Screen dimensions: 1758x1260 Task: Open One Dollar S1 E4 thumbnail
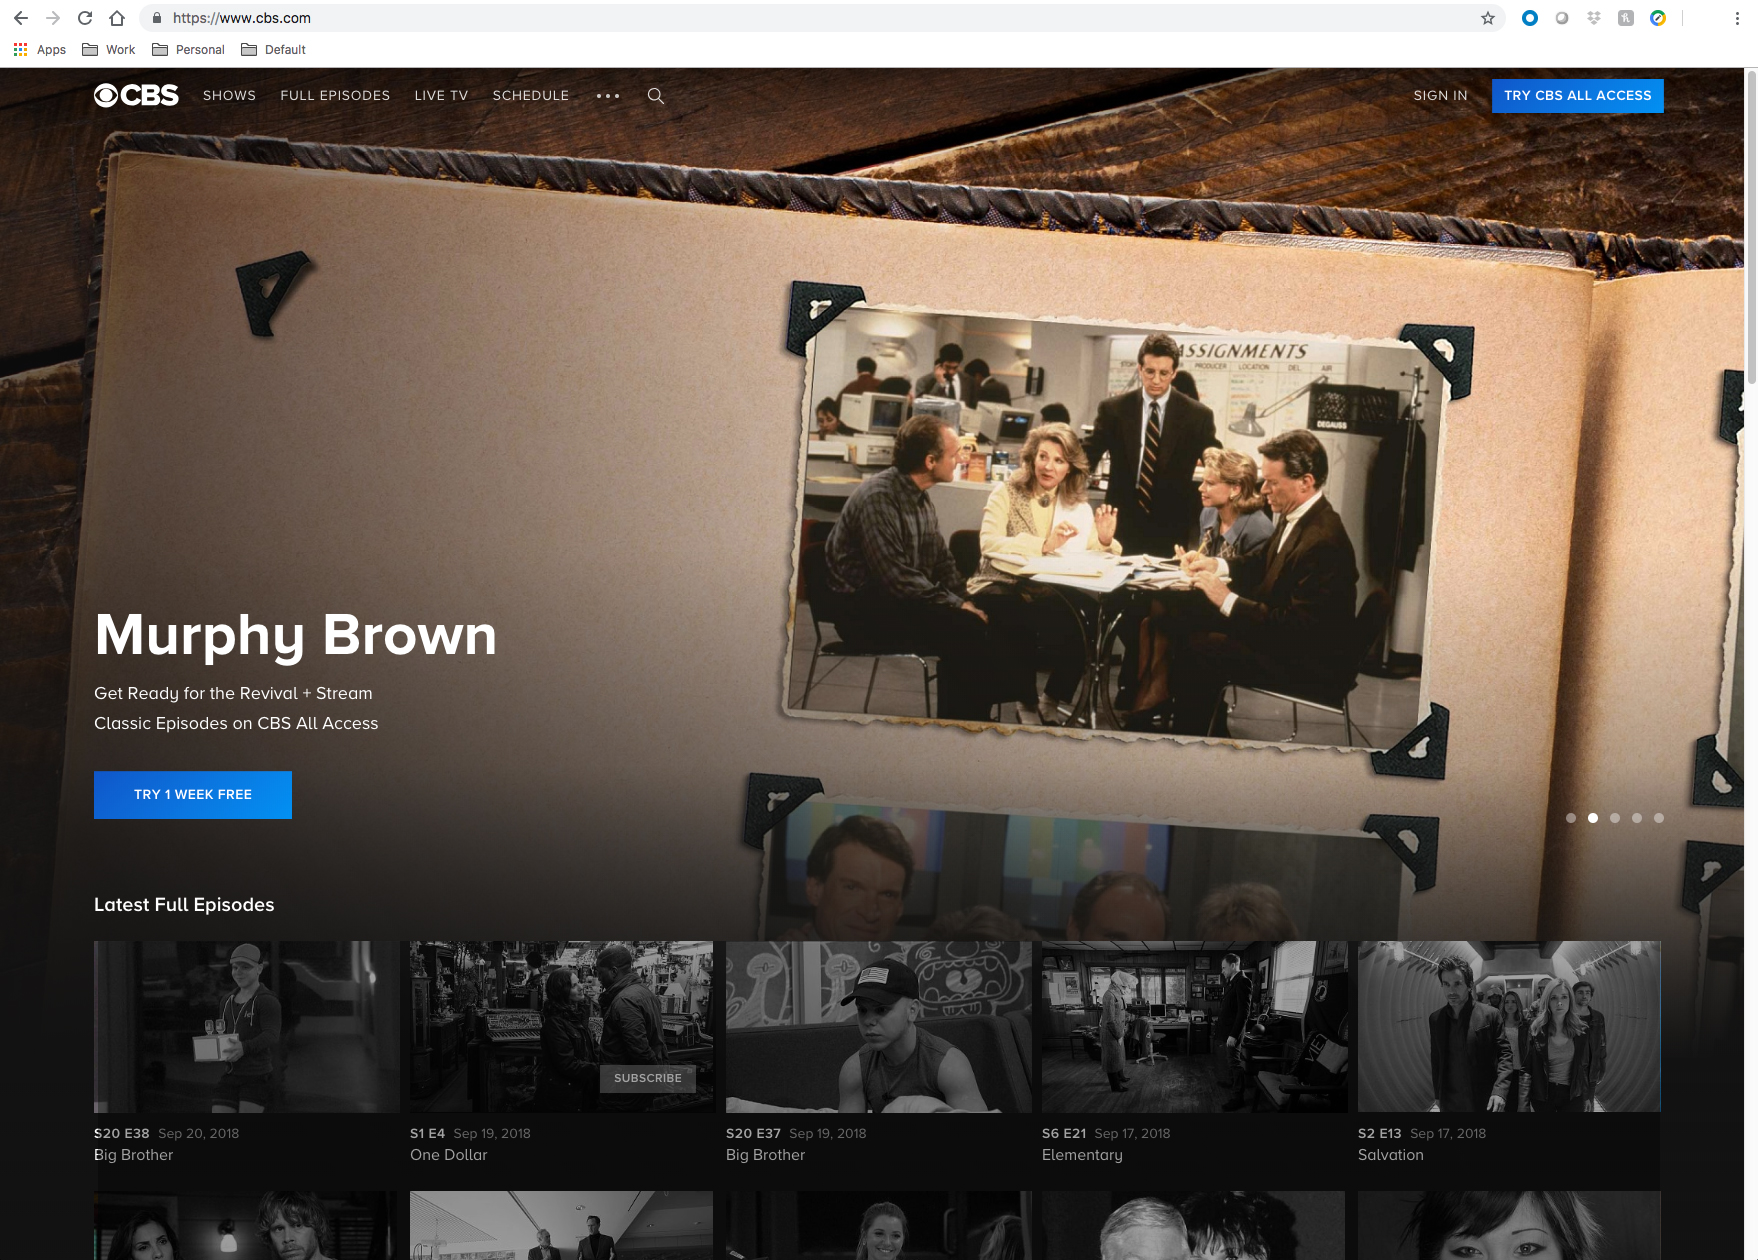pyautogui.click(x=561, y=1027)
